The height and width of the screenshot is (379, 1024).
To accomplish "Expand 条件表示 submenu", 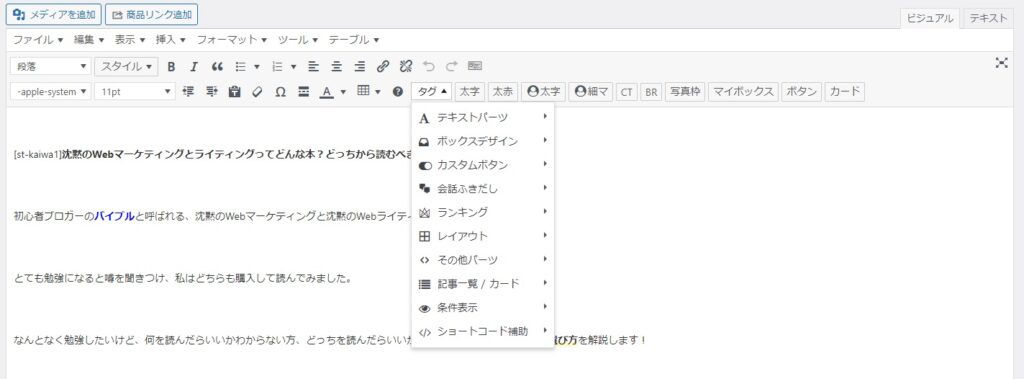I will point(483,307).
